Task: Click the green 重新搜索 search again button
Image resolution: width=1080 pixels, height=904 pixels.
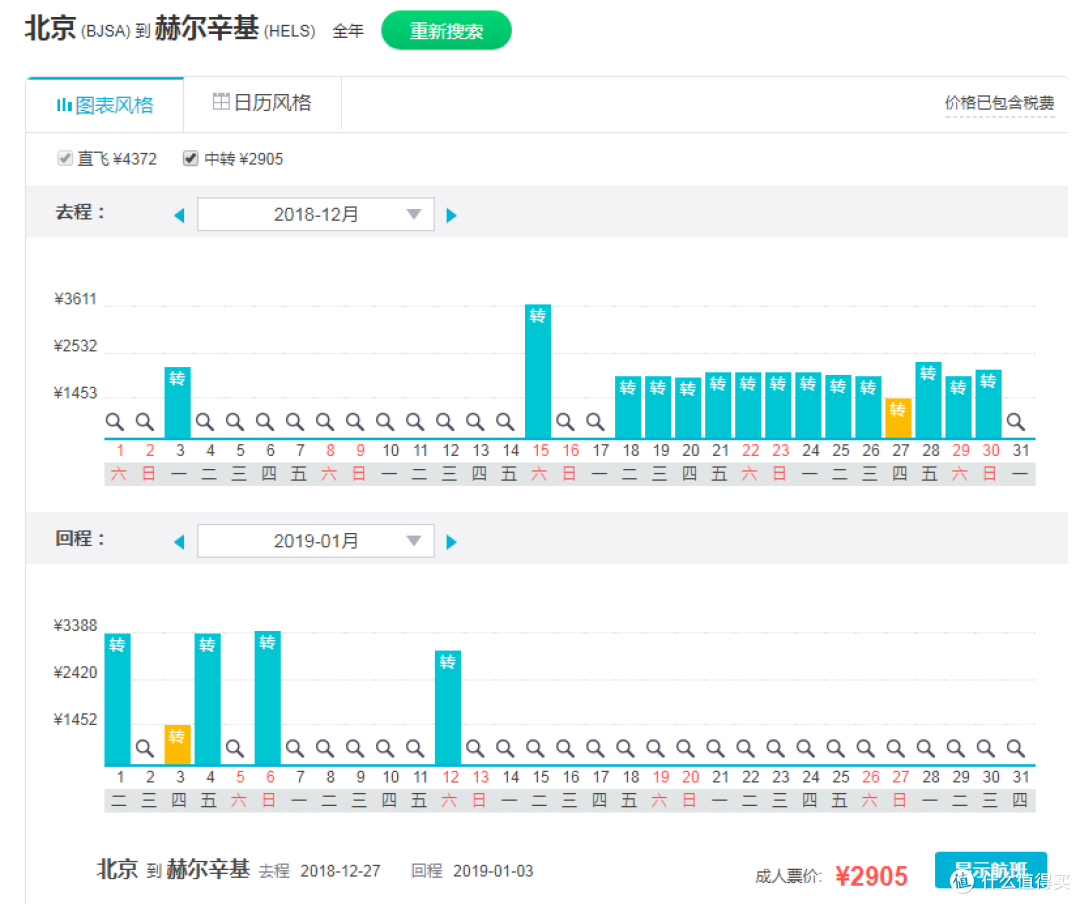Action: coord(446,30)
